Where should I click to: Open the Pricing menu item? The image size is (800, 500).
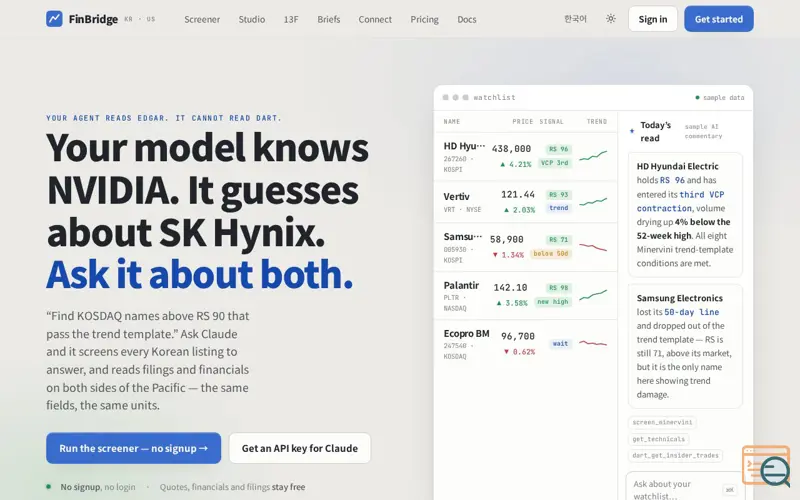(424, 19)
